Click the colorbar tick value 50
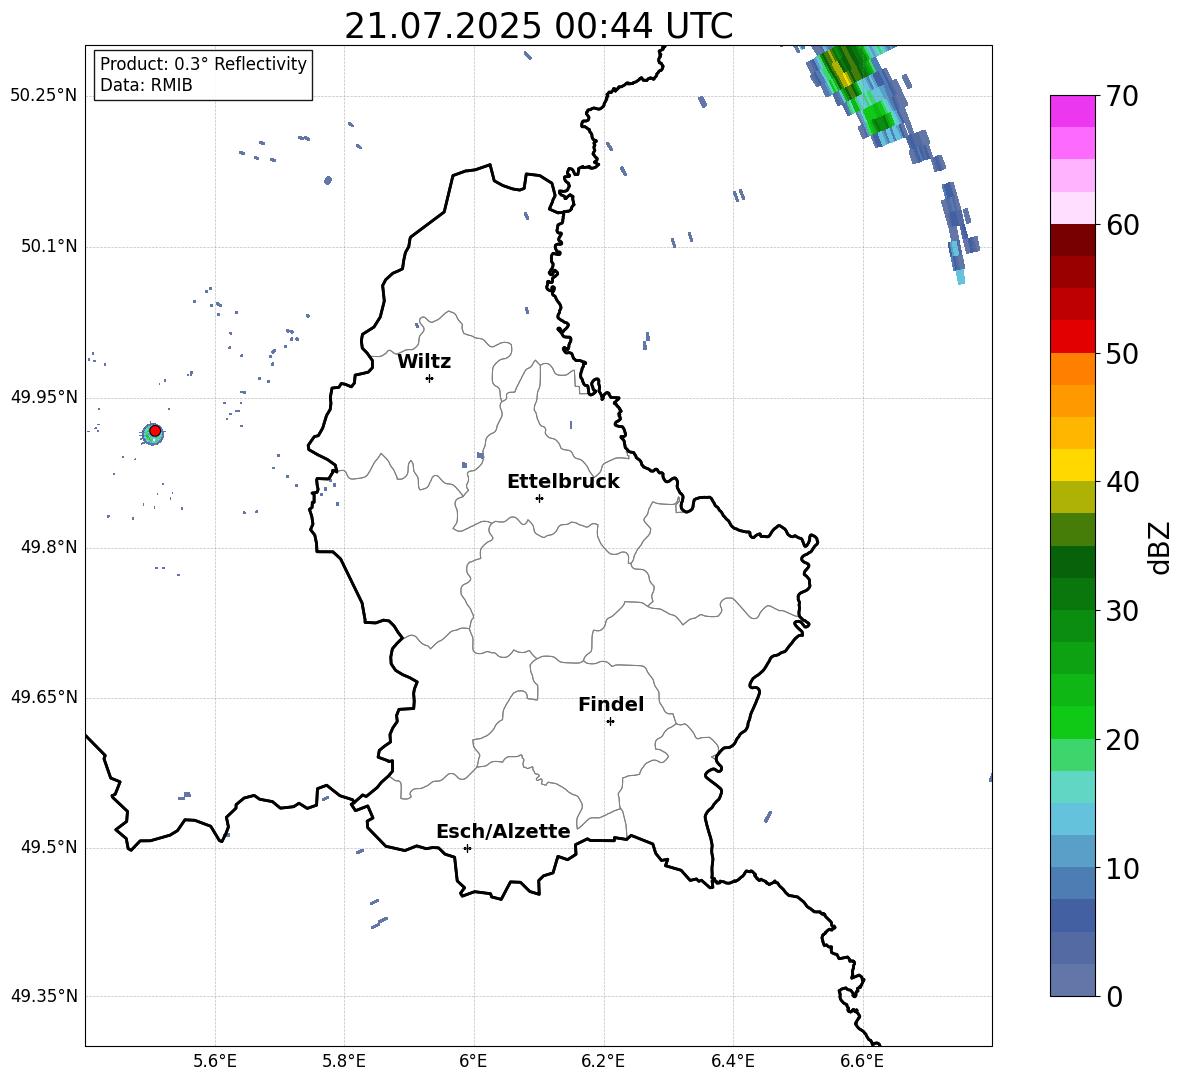 (x=1123, y=353)
